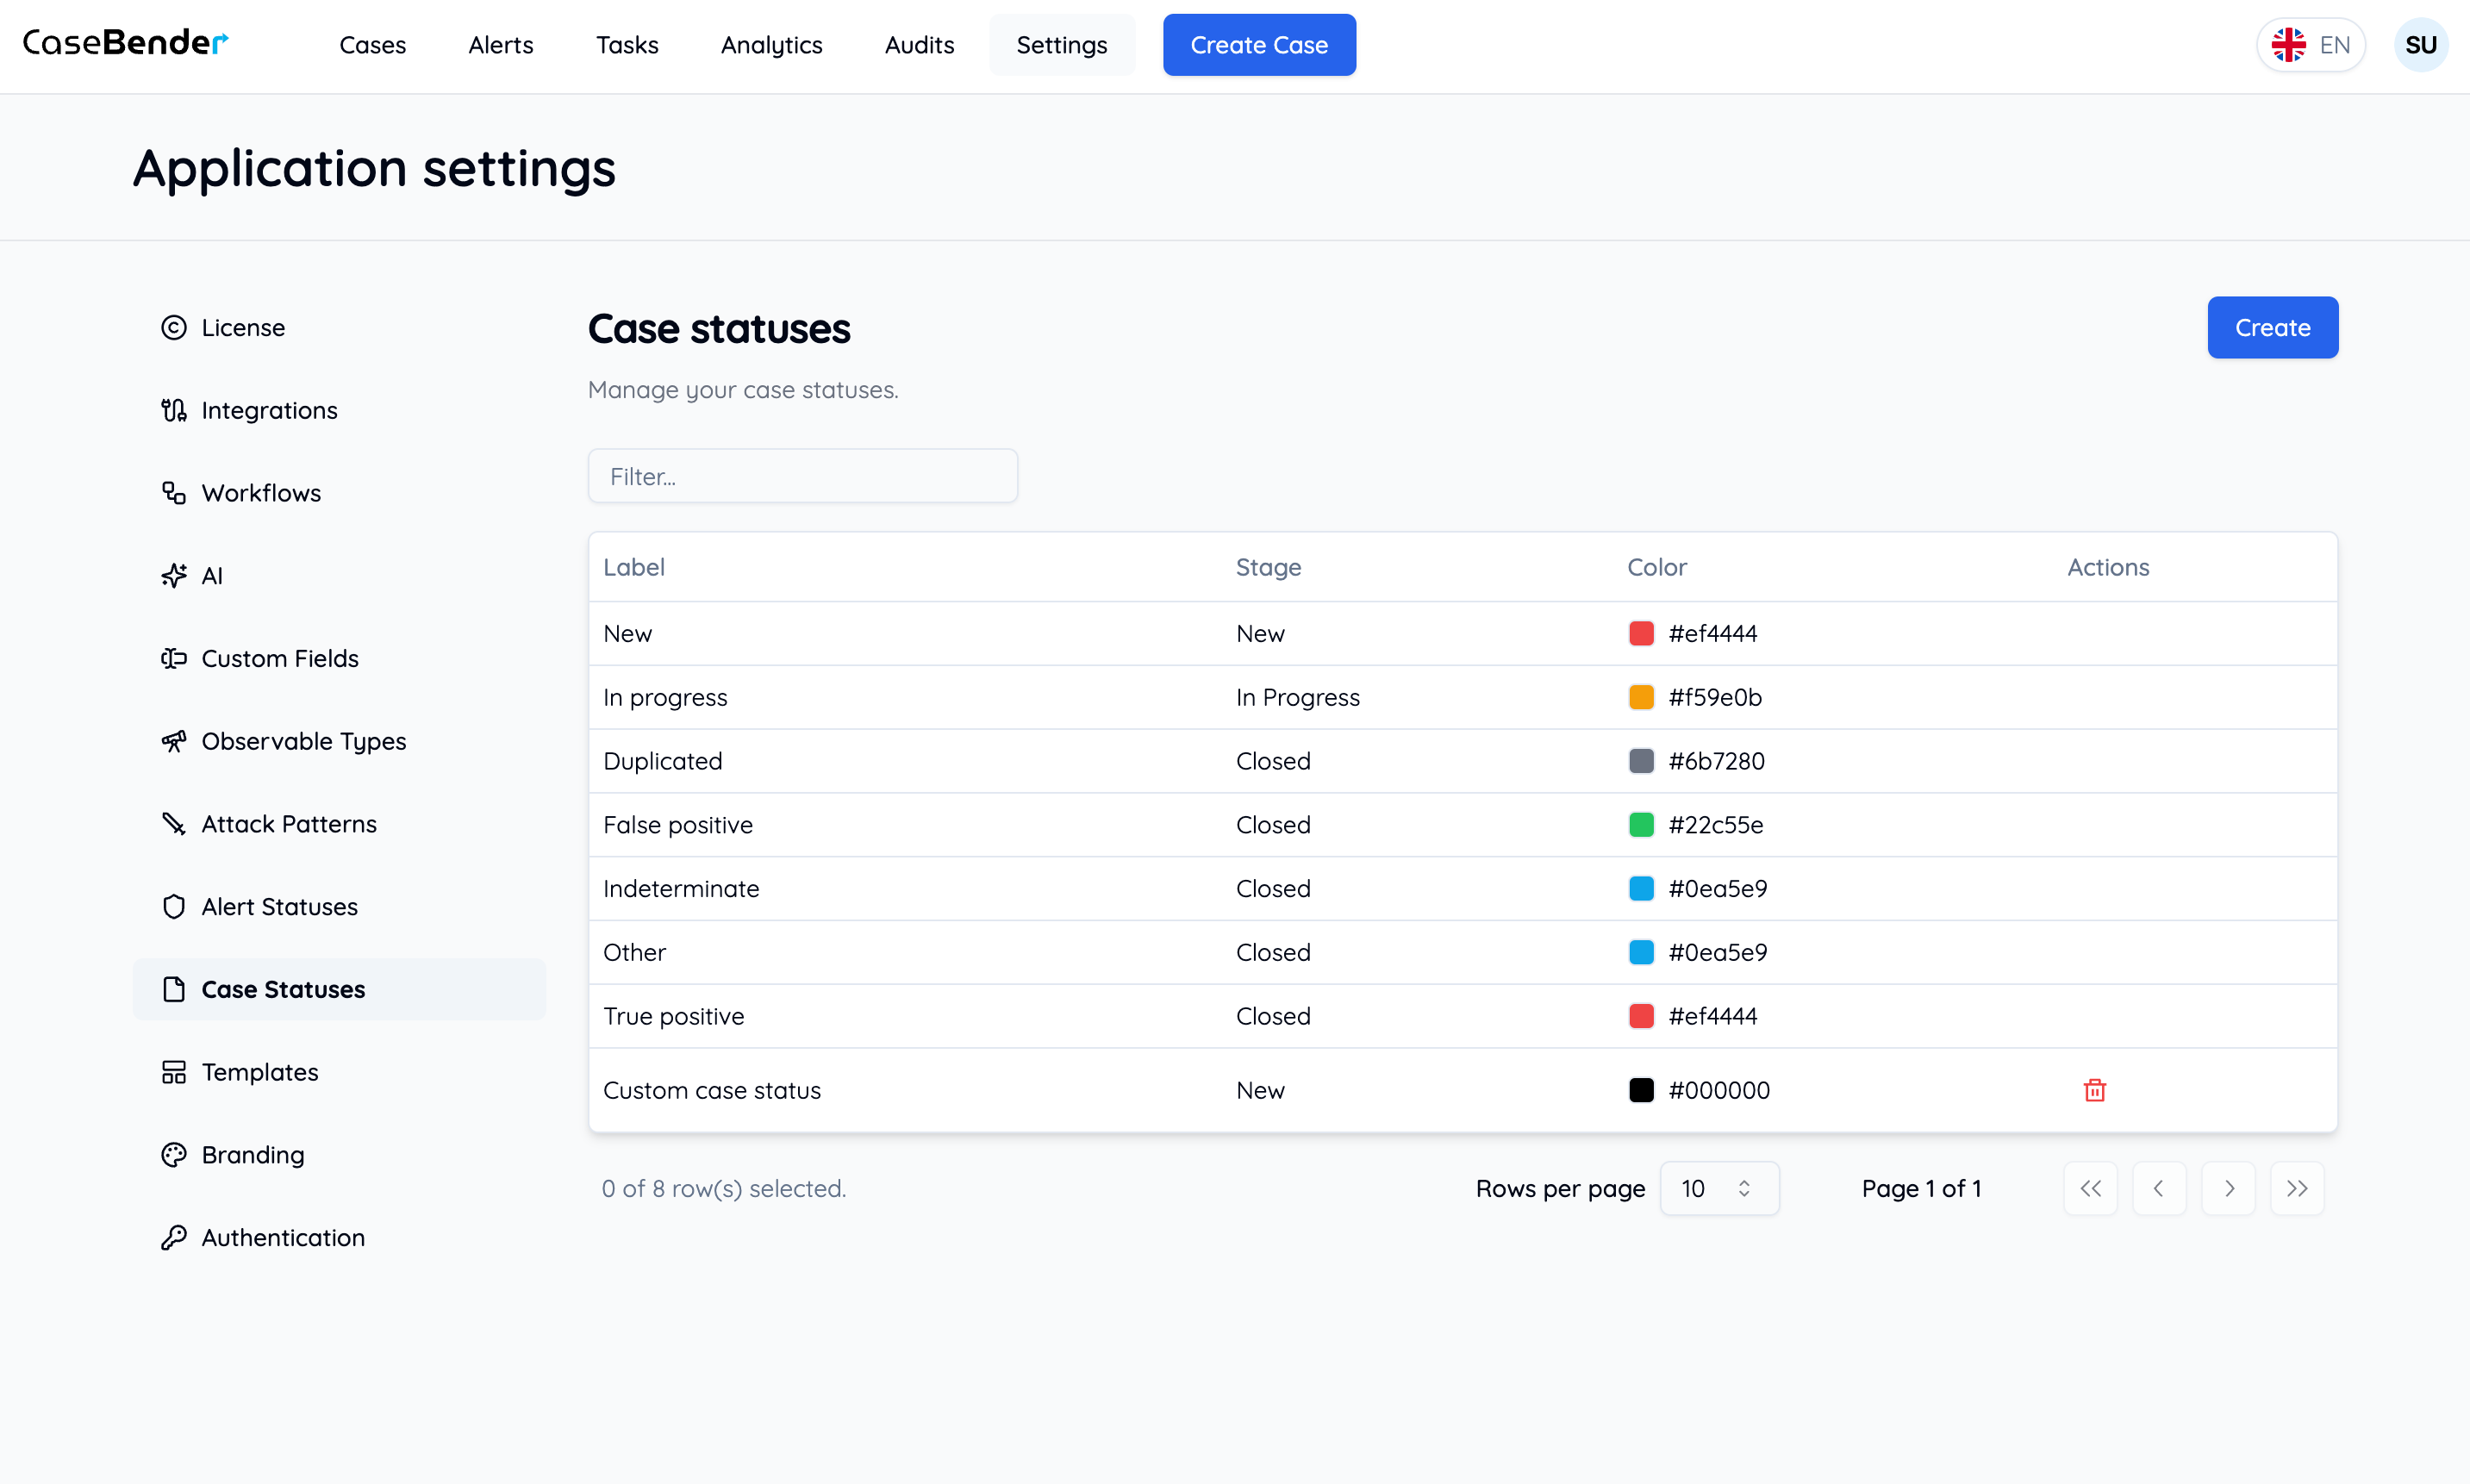Click inside the Filter input field
The height and width of the screenshot is (1484, 2470).
tap(802, 476)
